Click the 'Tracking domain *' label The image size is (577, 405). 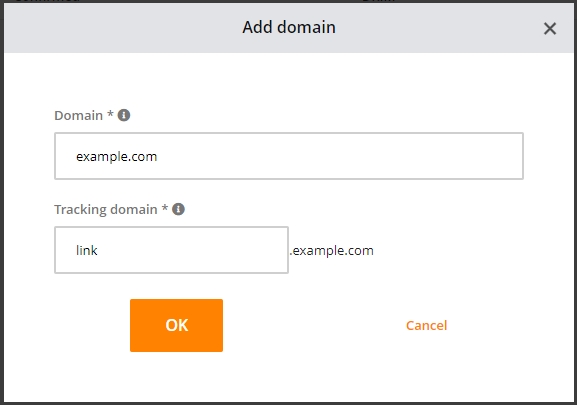pyautogui.click(x=111, y=209)
